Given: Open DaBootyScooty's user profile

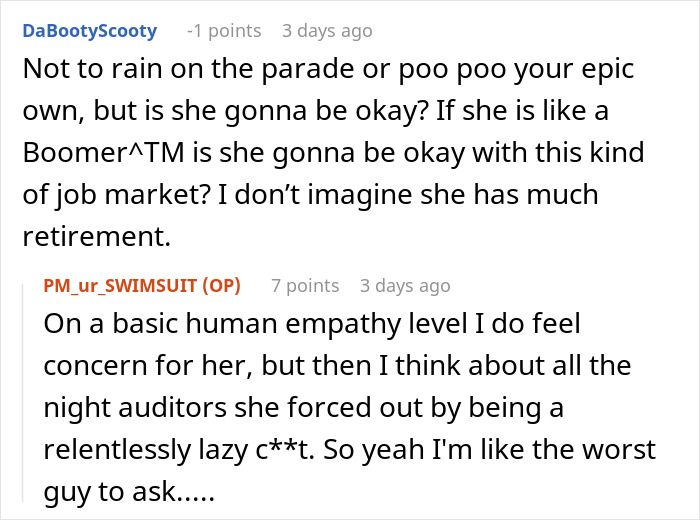Looking at the screenshot, I should (x=90, y=31).
